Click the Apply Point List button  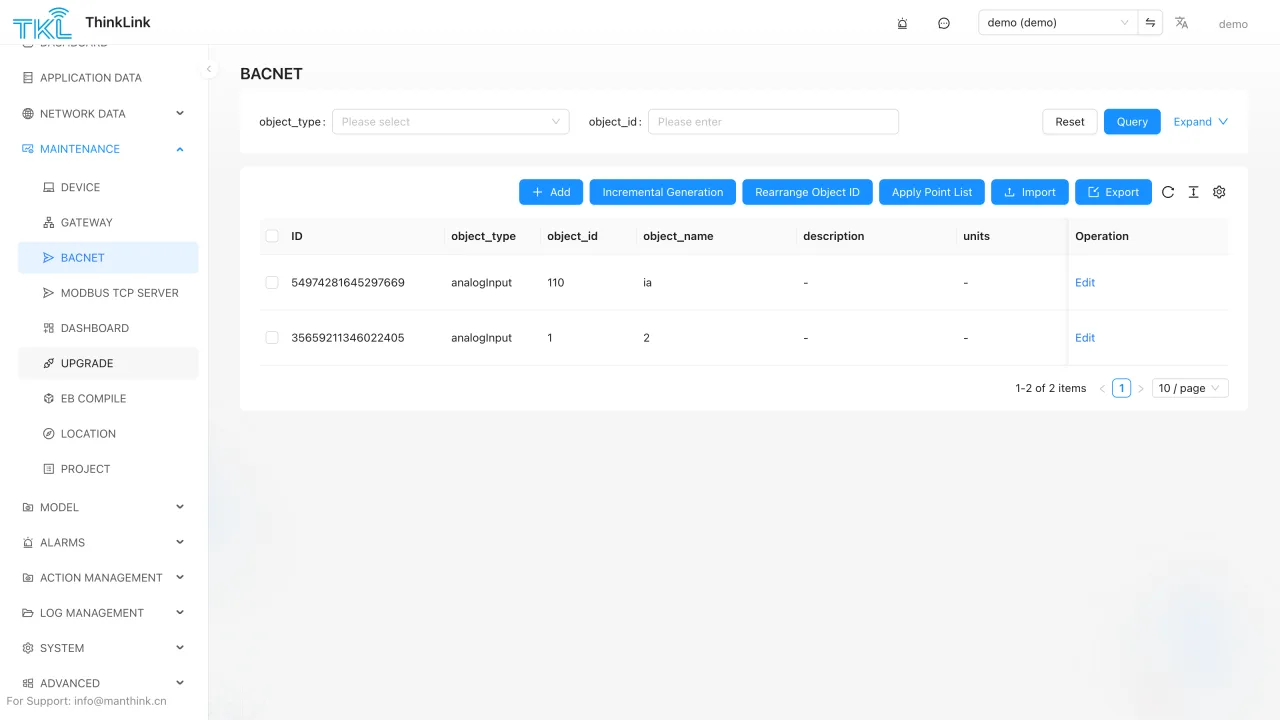pyautogui.click(x=932, y=192)
